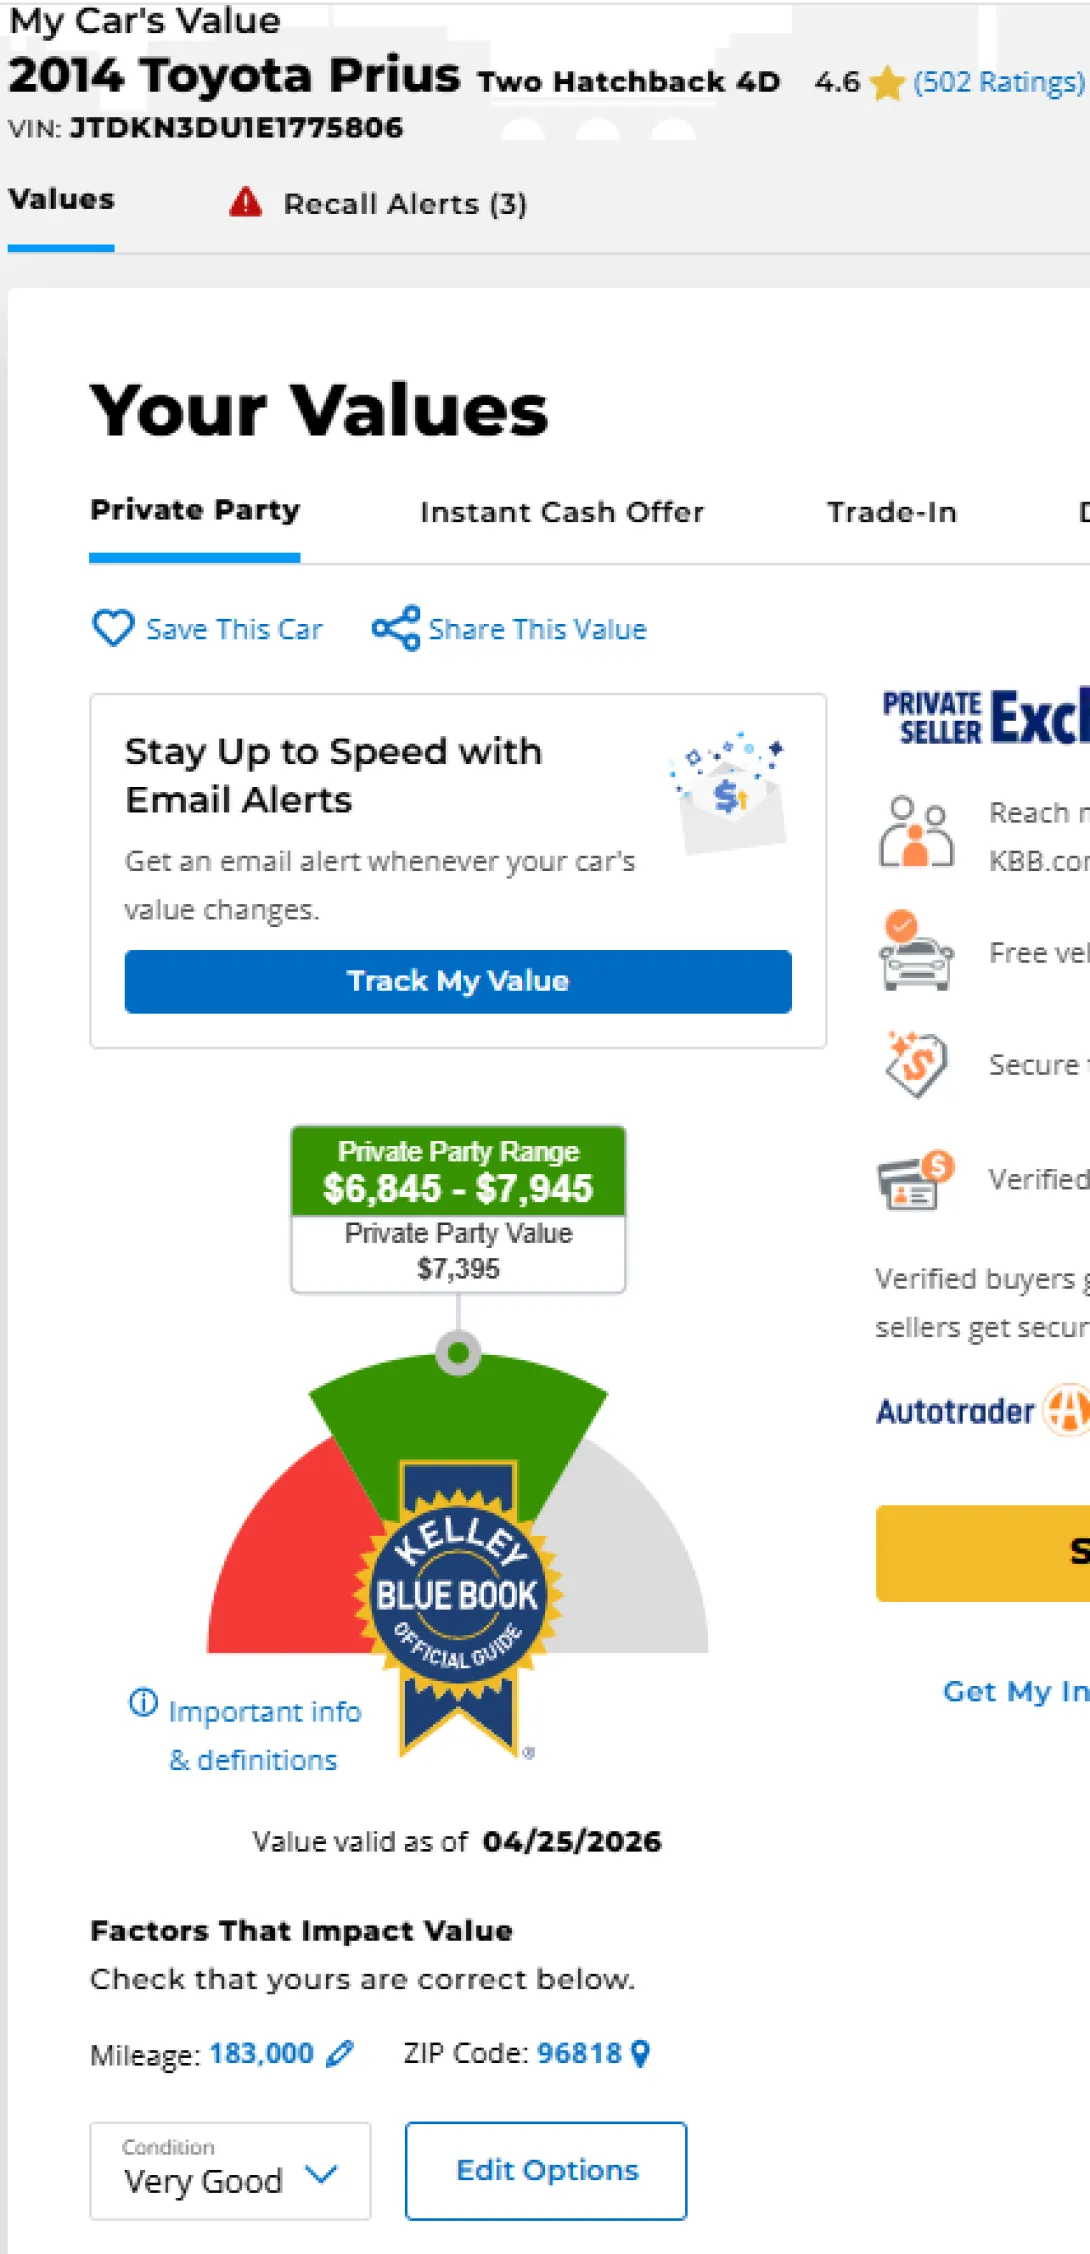Click the location pin beside ZIP code

(x=641, y=2054)
